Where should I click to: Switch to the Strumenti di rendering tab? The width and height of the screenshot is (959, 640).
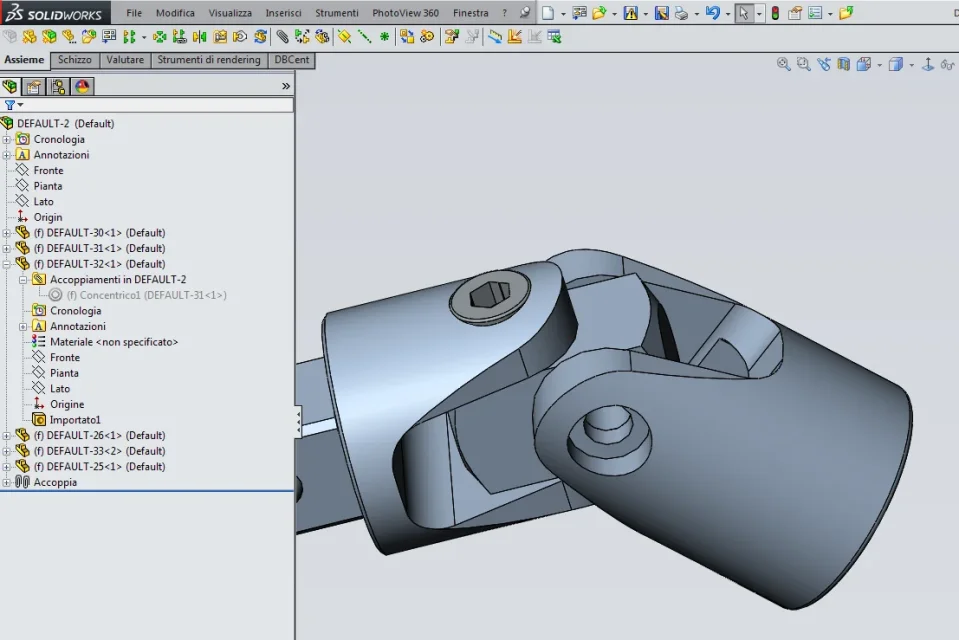[x=209, y=60]
